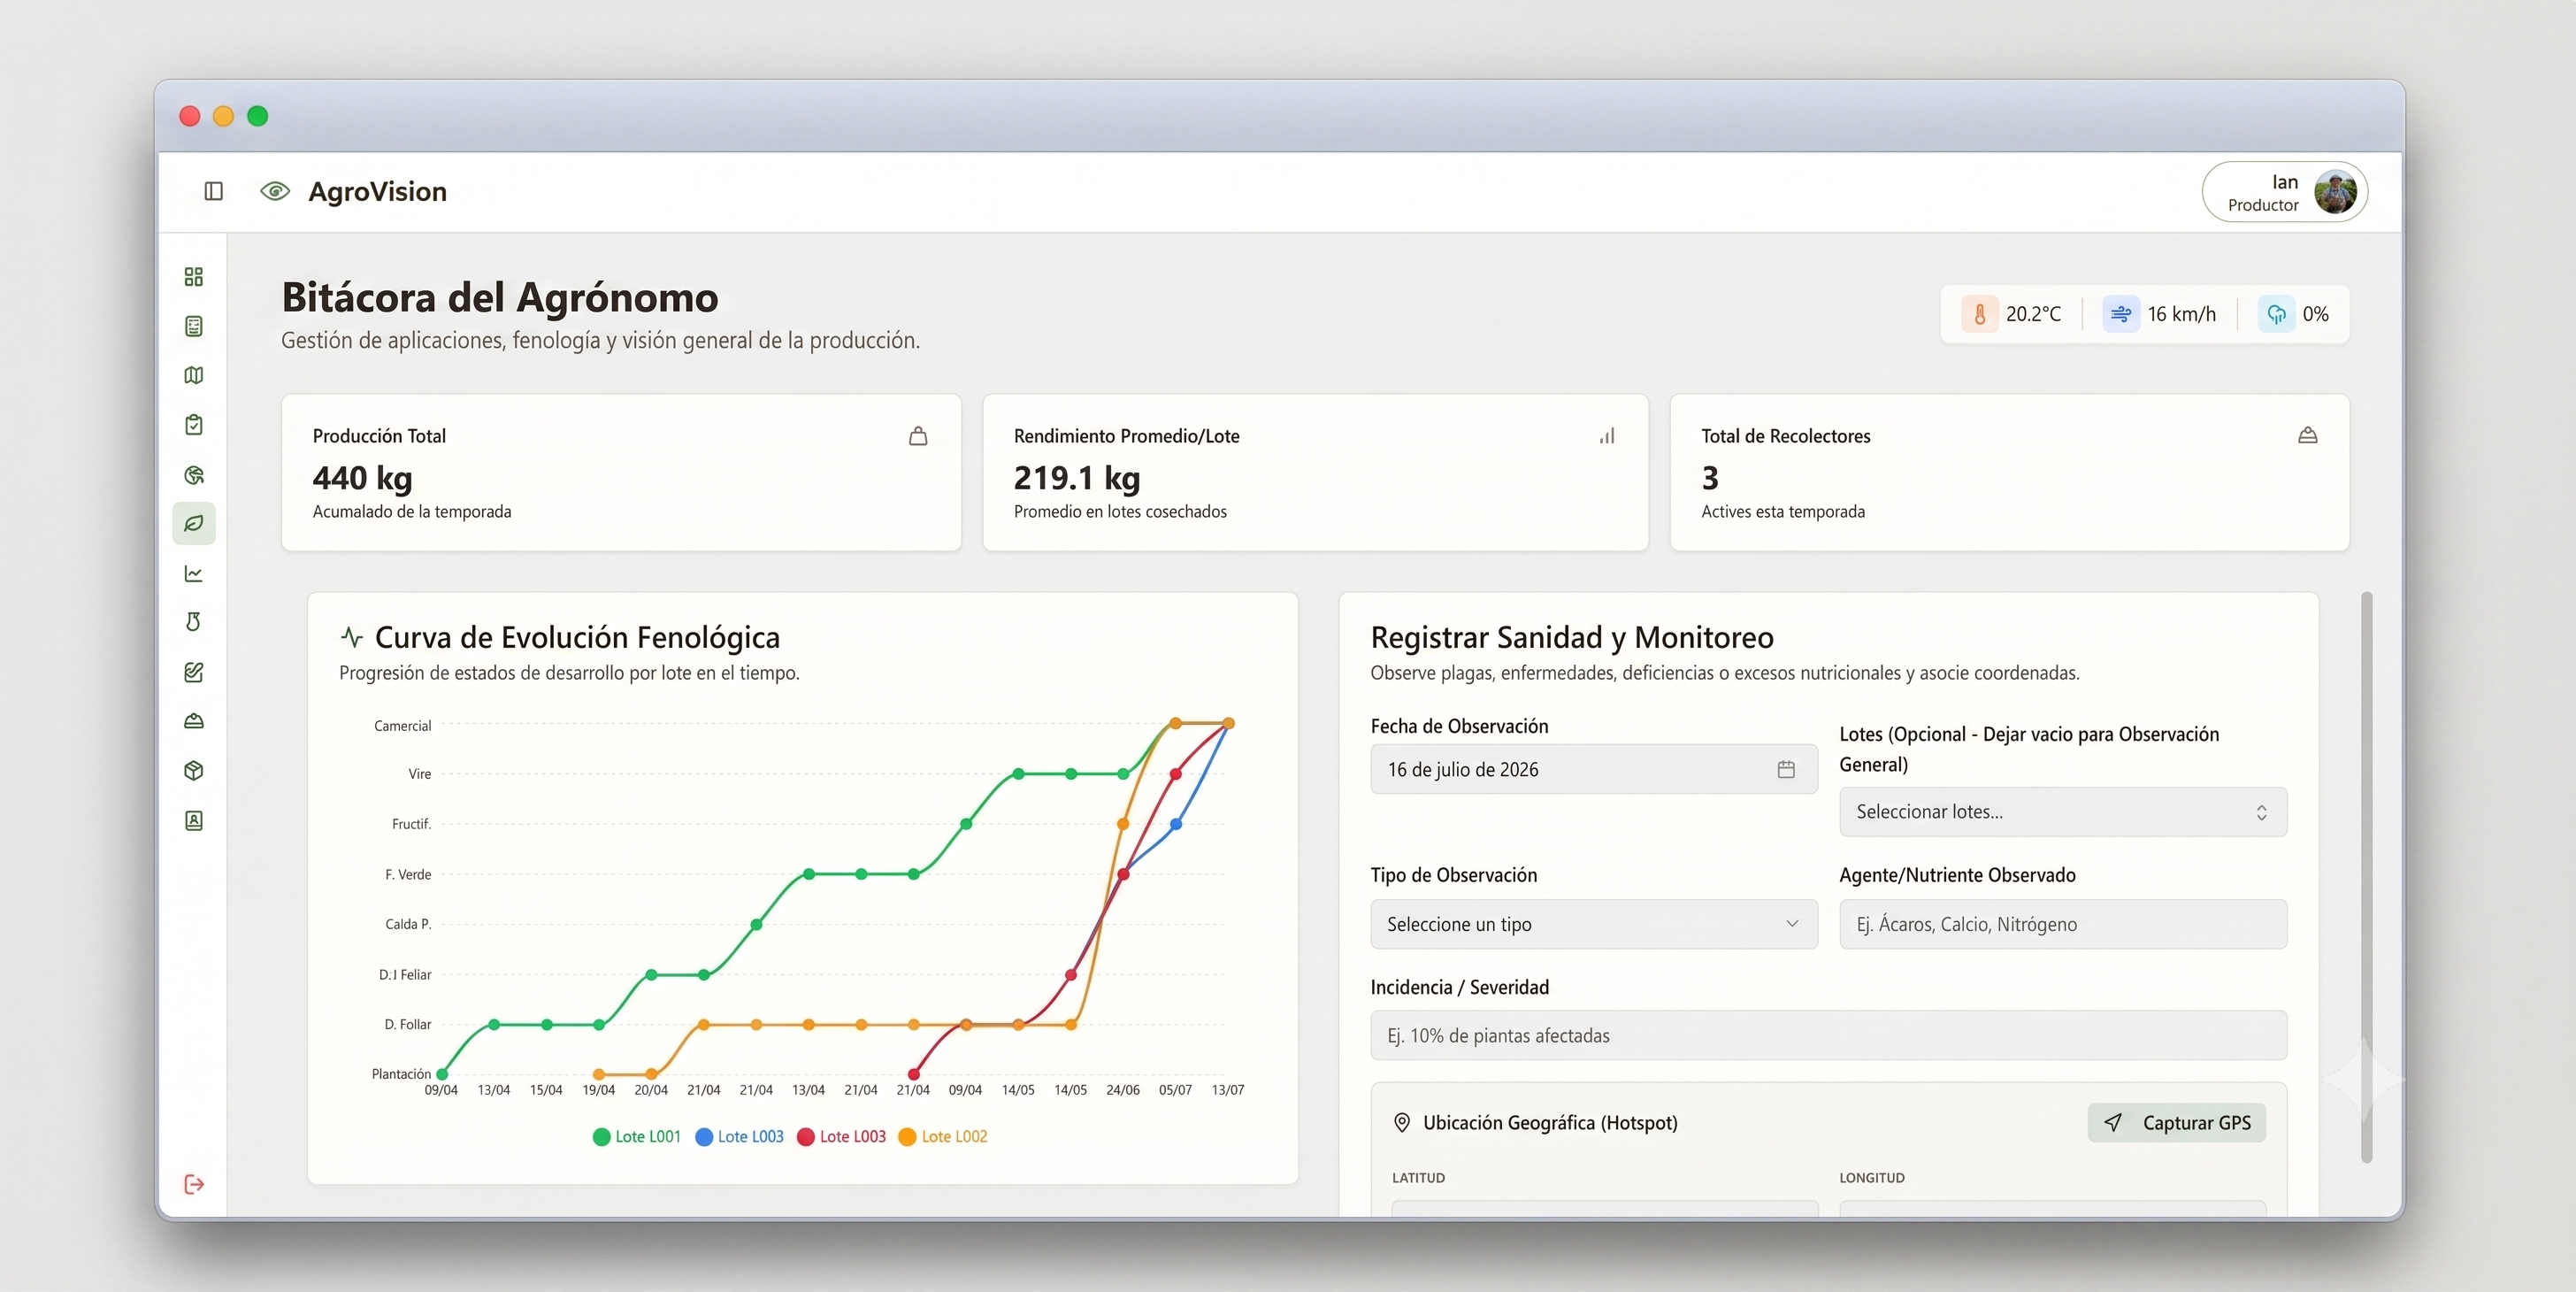The height and width of the screenshot is (1292, 2576).
Task: Select the active leaf icon sidebar item
Action: (194, 523)
